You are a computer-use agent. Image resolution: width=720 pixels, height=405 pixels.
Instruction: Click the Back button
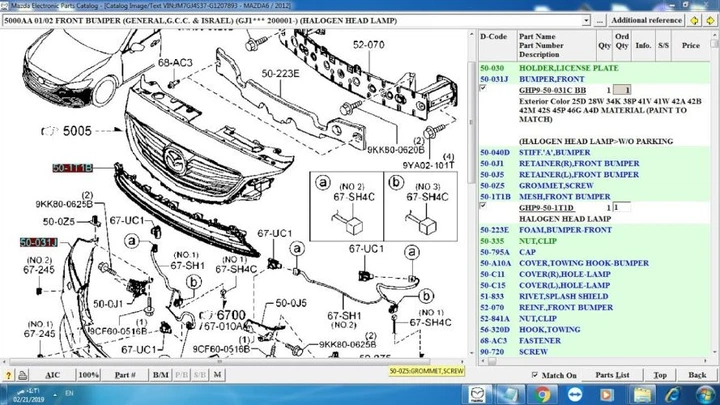tap(697, 375)
